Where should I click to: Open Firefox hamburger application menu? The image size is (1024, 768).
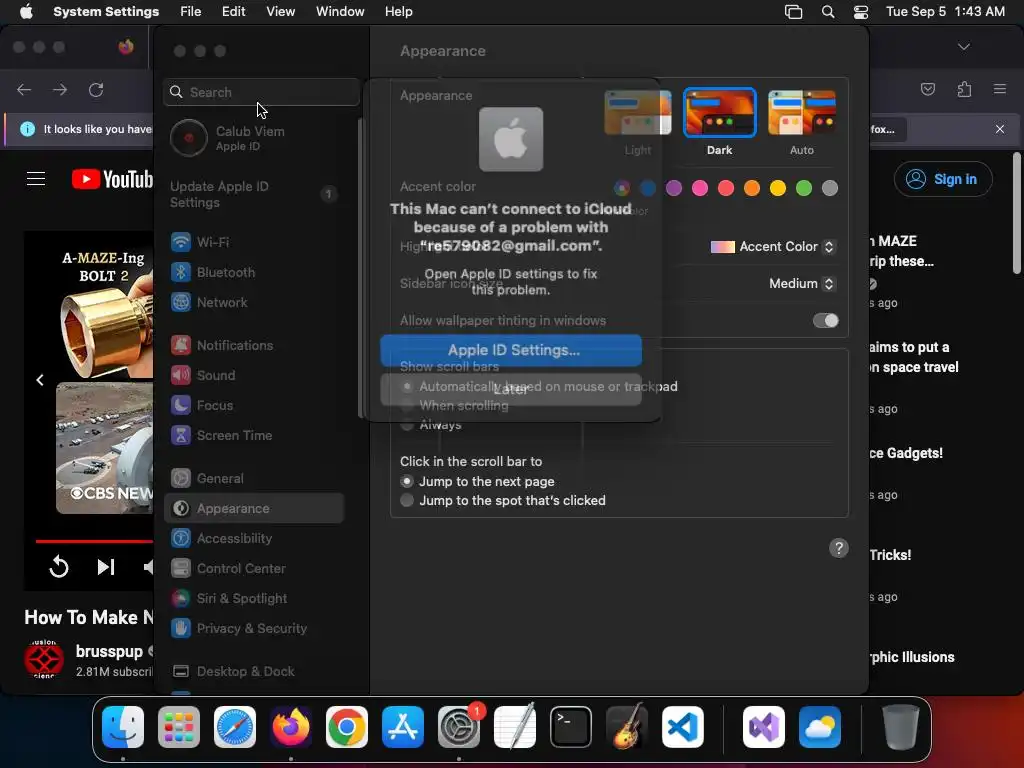[x=999, y=89]
